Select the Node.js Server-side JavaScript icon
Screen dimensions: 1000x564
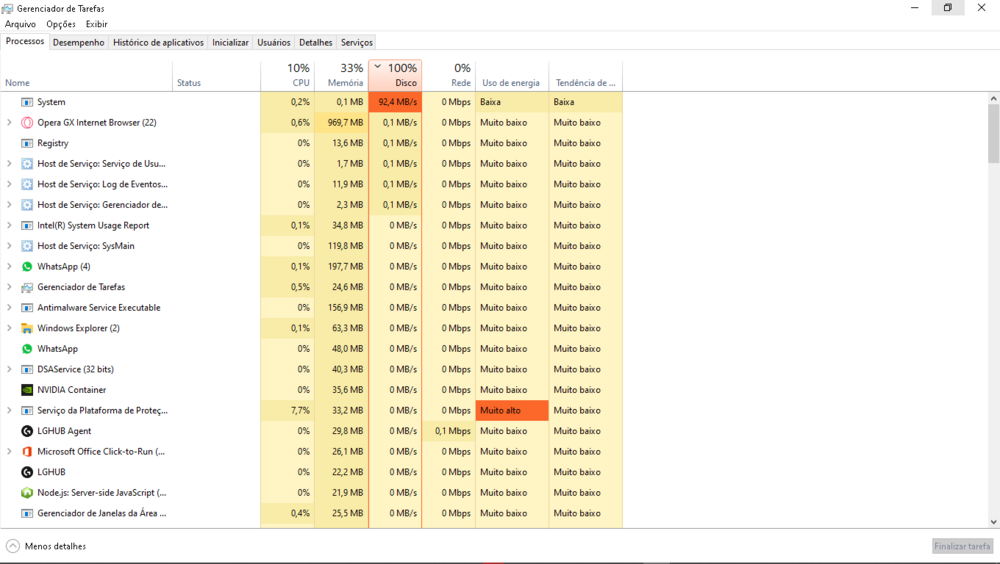(27, 493)
